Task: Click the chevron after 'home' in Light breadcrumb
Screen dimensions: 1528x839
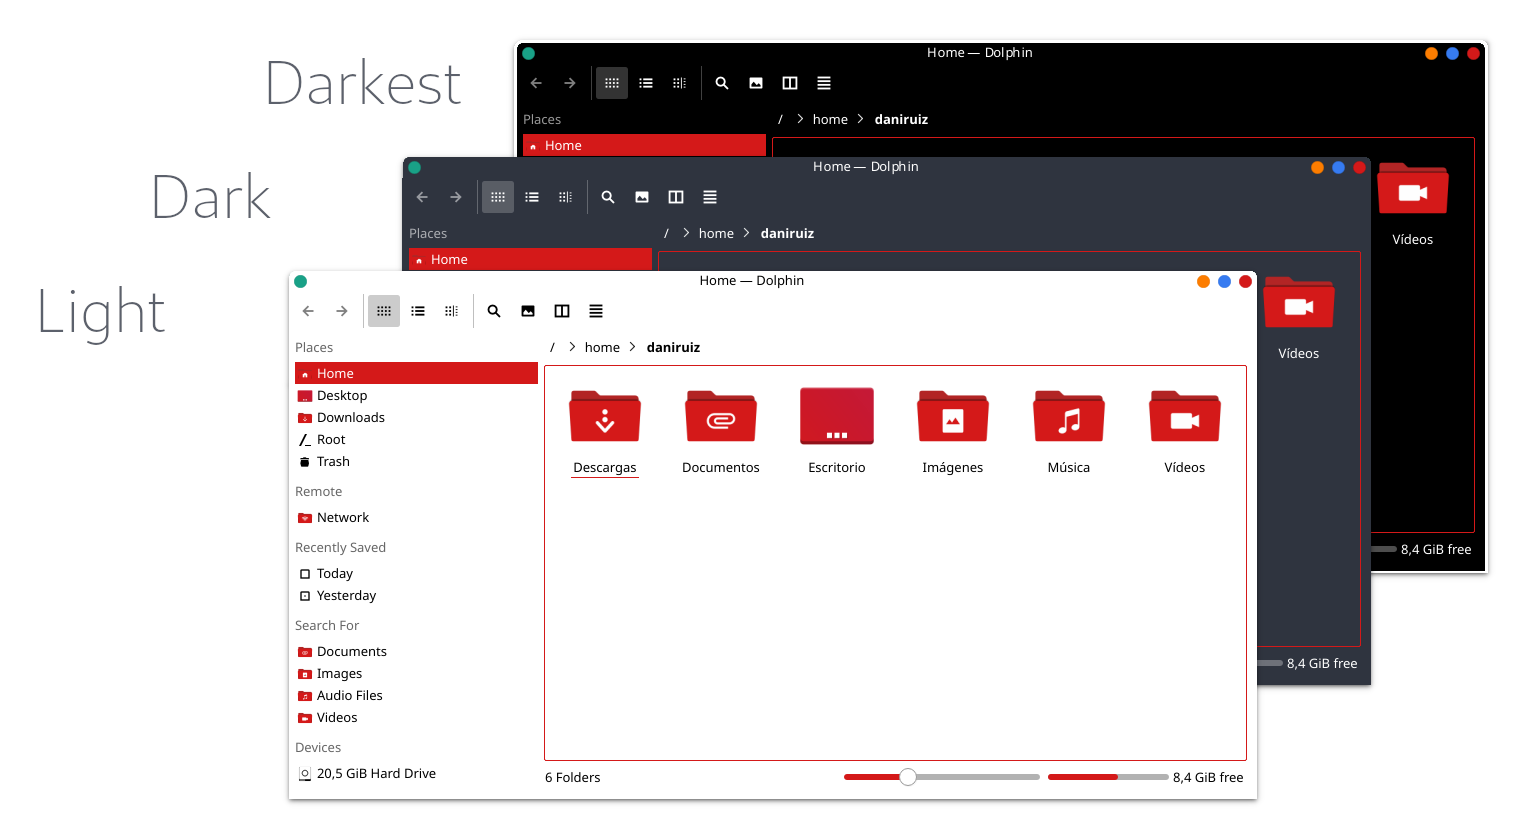Action: [x=633, y=347]
